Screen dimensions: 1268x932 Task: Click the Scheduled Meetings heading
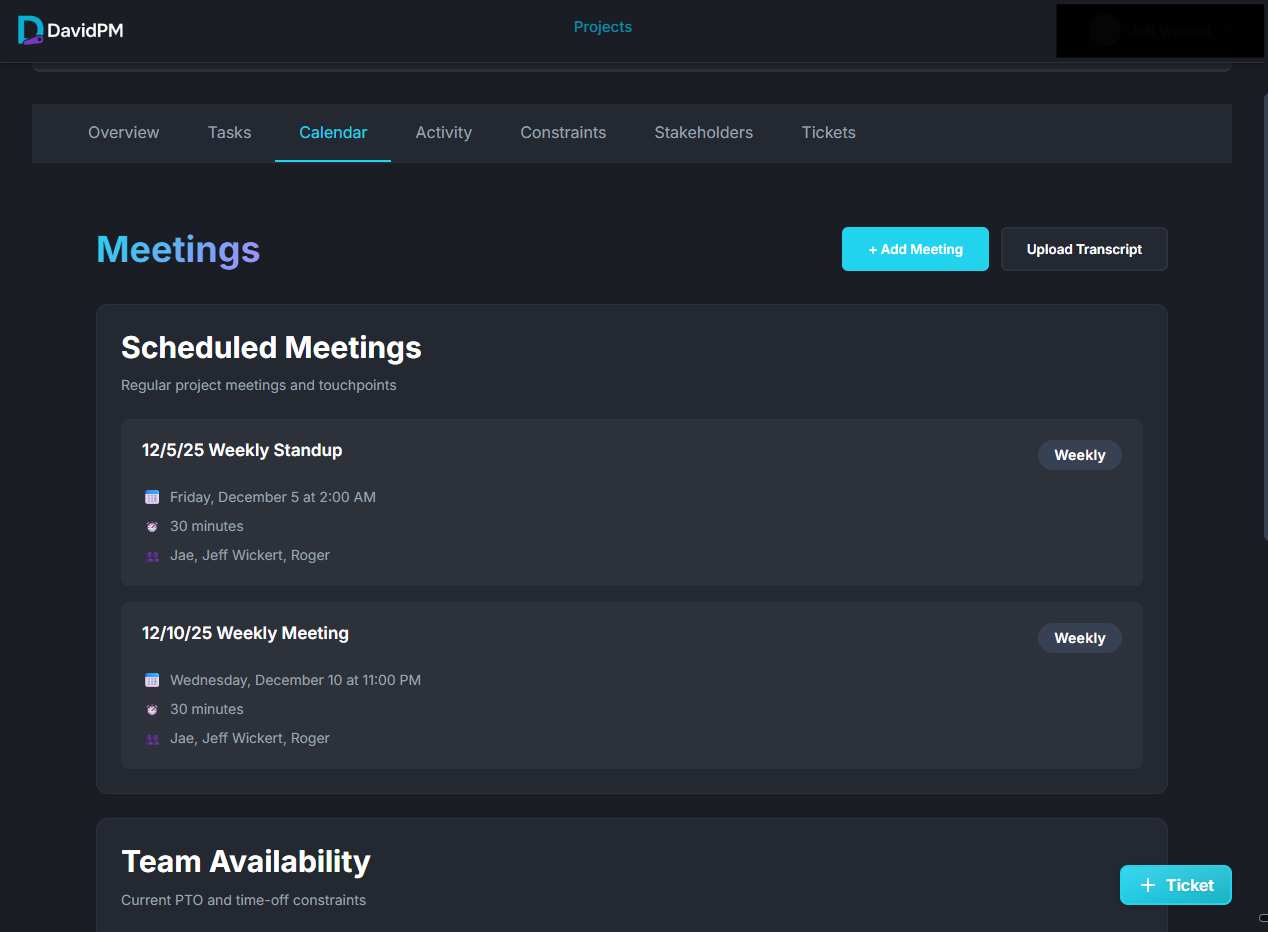[271, 347]
